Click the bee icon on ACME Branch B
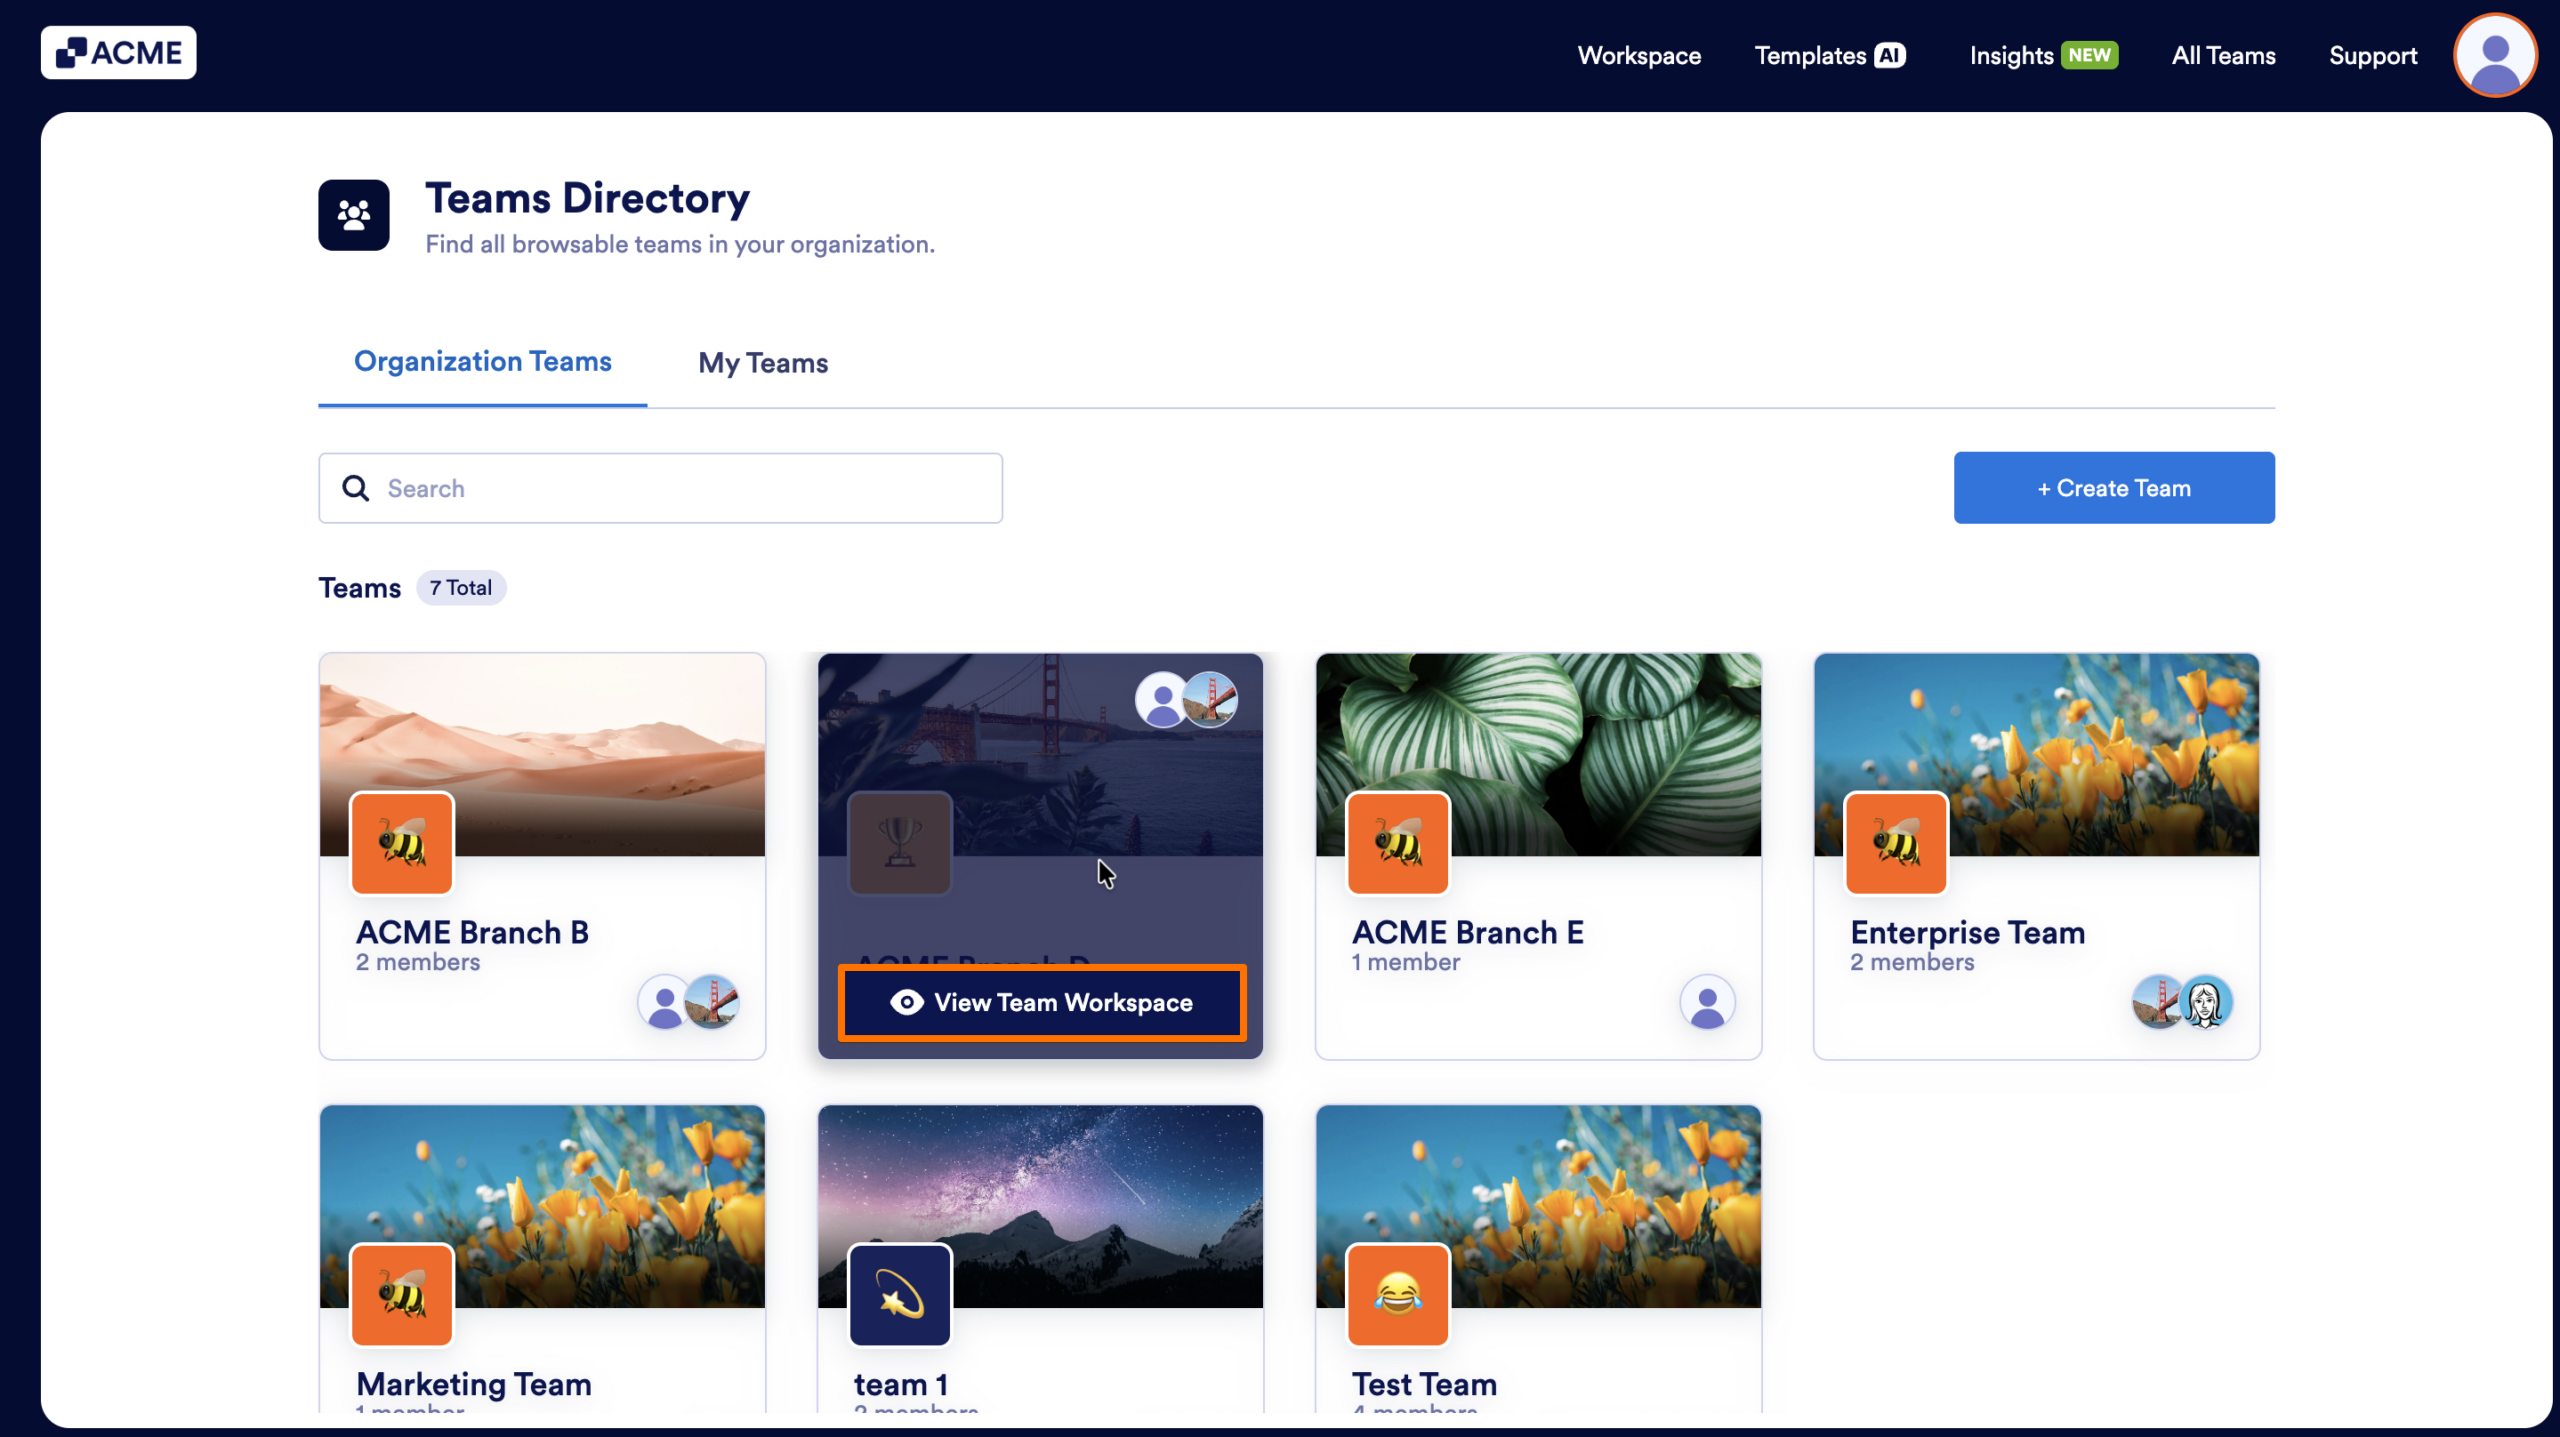Screen dimensions: 2560x1437 (x=402, y=843)
